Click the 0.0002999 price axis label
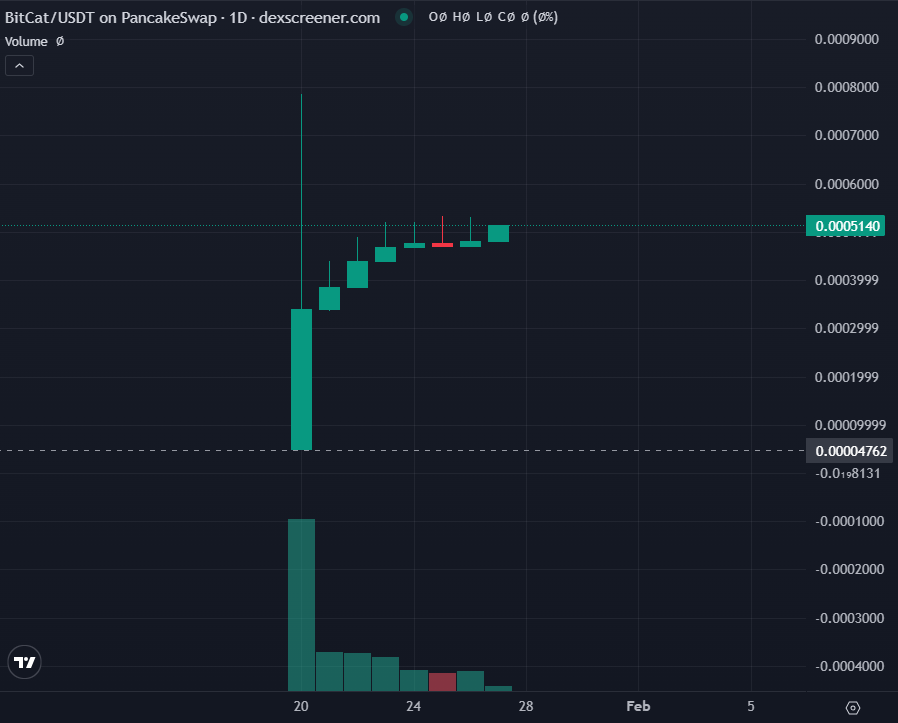 point(846,328)
